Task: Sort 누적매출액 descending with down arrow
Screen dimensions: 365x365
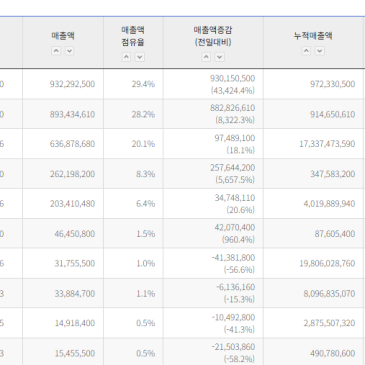Action: [x=320, y=51]
